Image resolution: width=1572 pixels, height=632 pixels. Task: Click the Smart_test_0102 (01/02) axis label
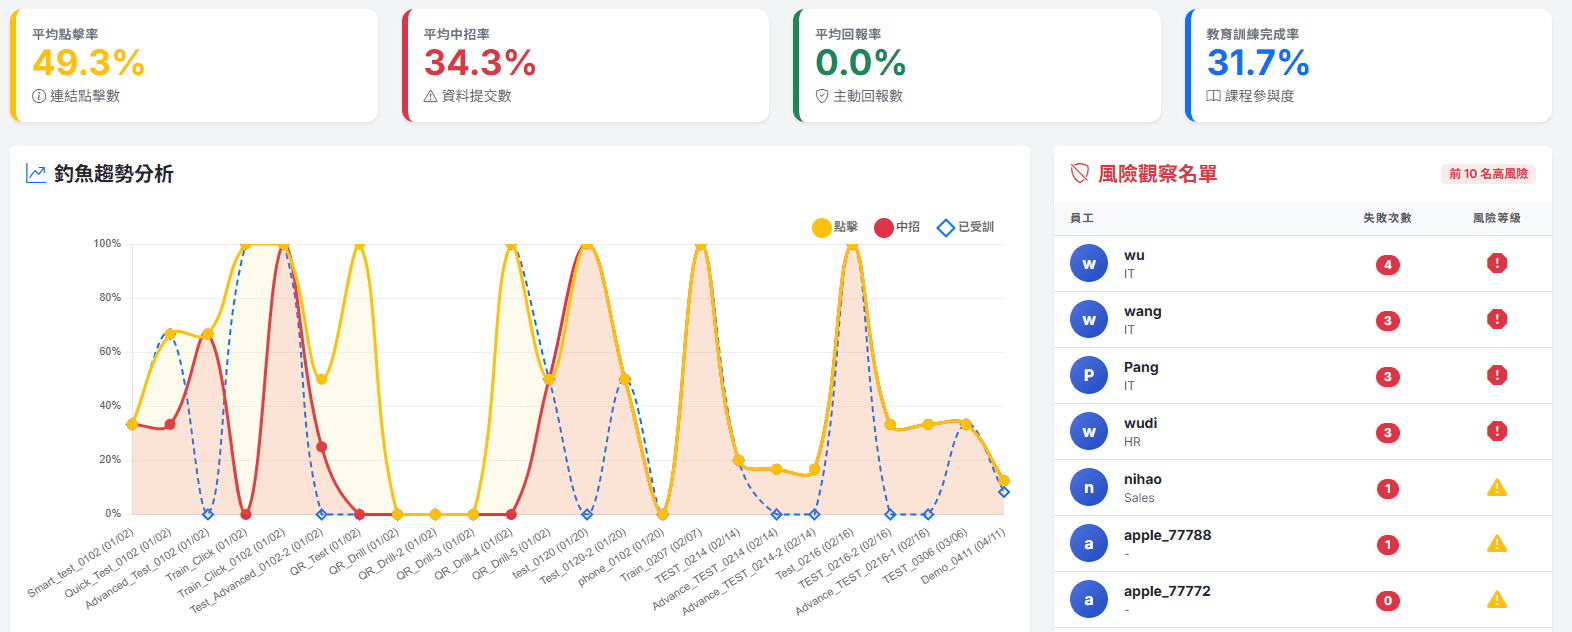pos(81,563)
